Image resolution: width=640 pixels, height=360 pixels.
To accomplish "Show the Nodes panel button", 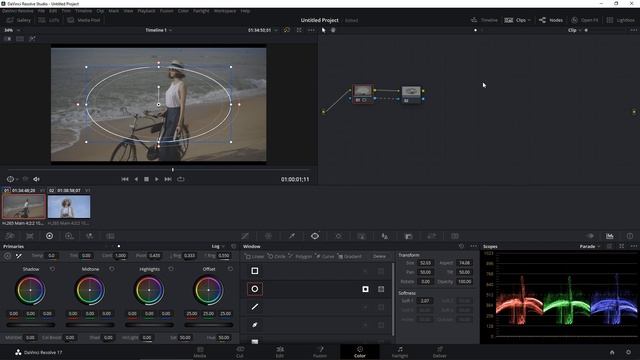I will point(551,20).
